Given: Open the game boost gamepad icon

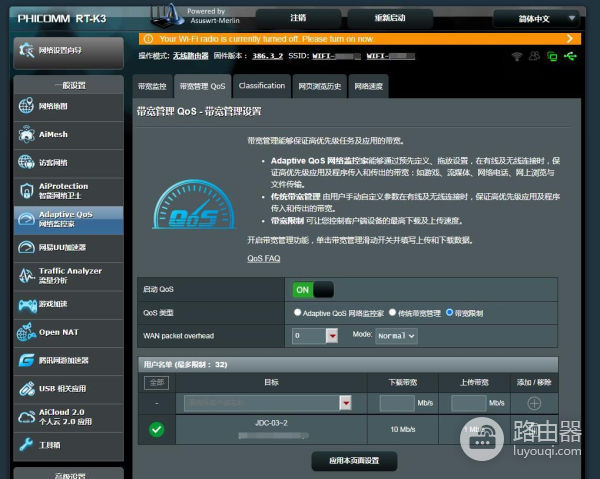Looking at the screenshot, I should coord(28,305).
